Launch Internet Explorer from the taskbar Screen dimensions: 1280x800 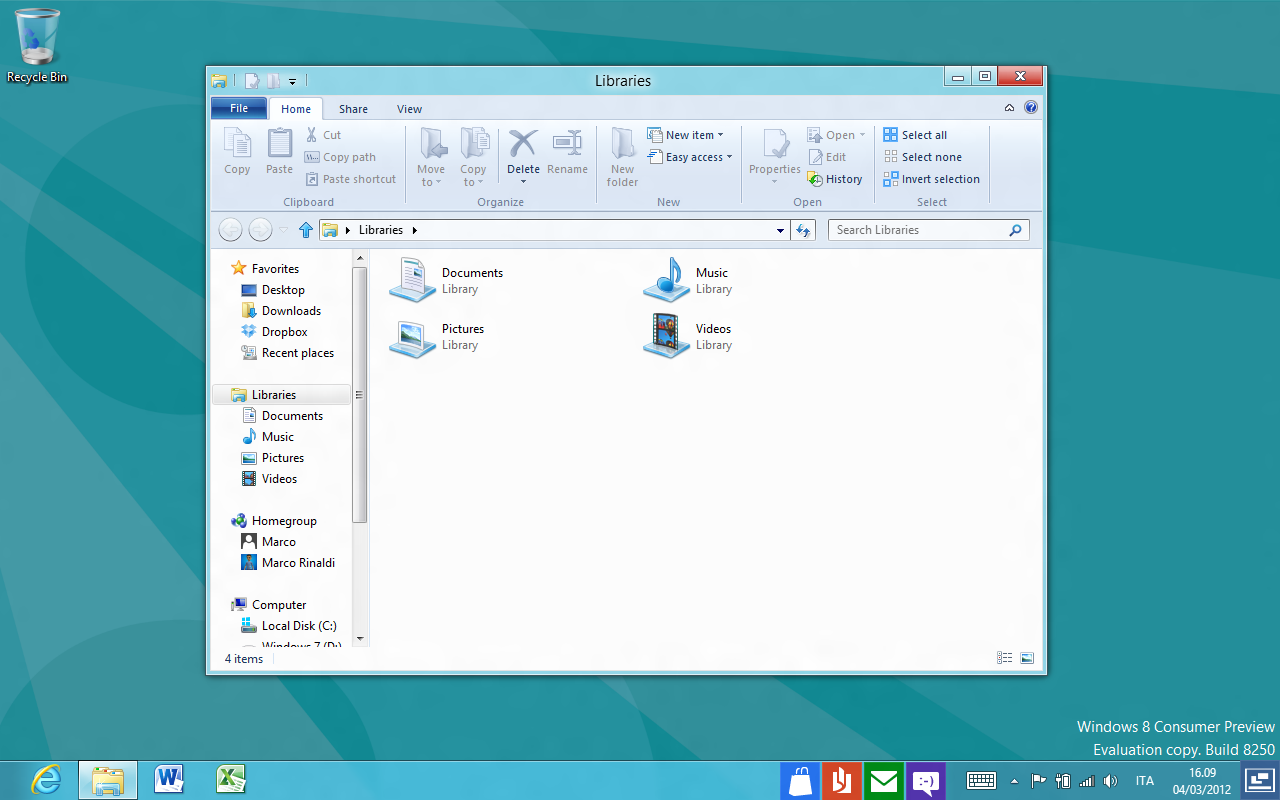coord(46,780)
